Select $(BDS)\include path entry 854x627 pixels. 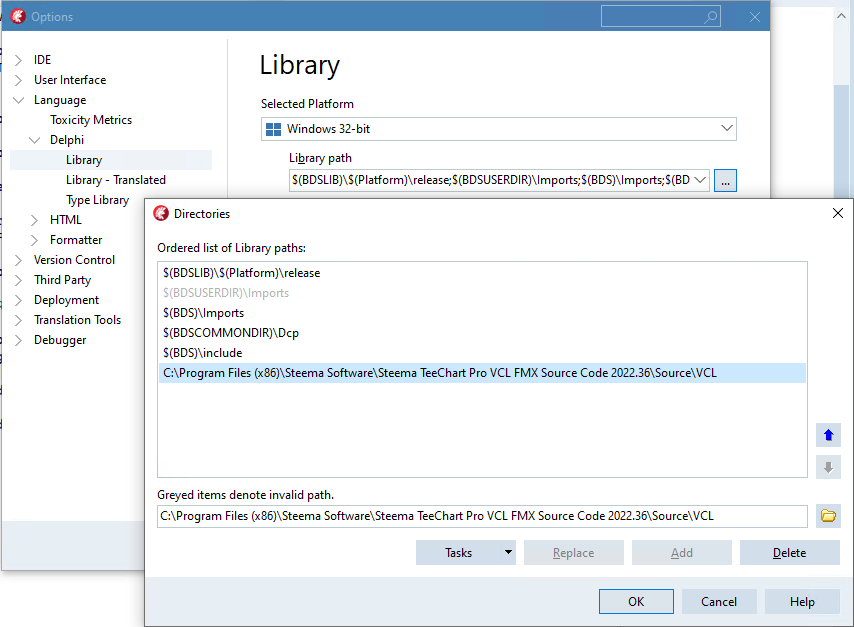pyautogui.click(x=482, y=353)
